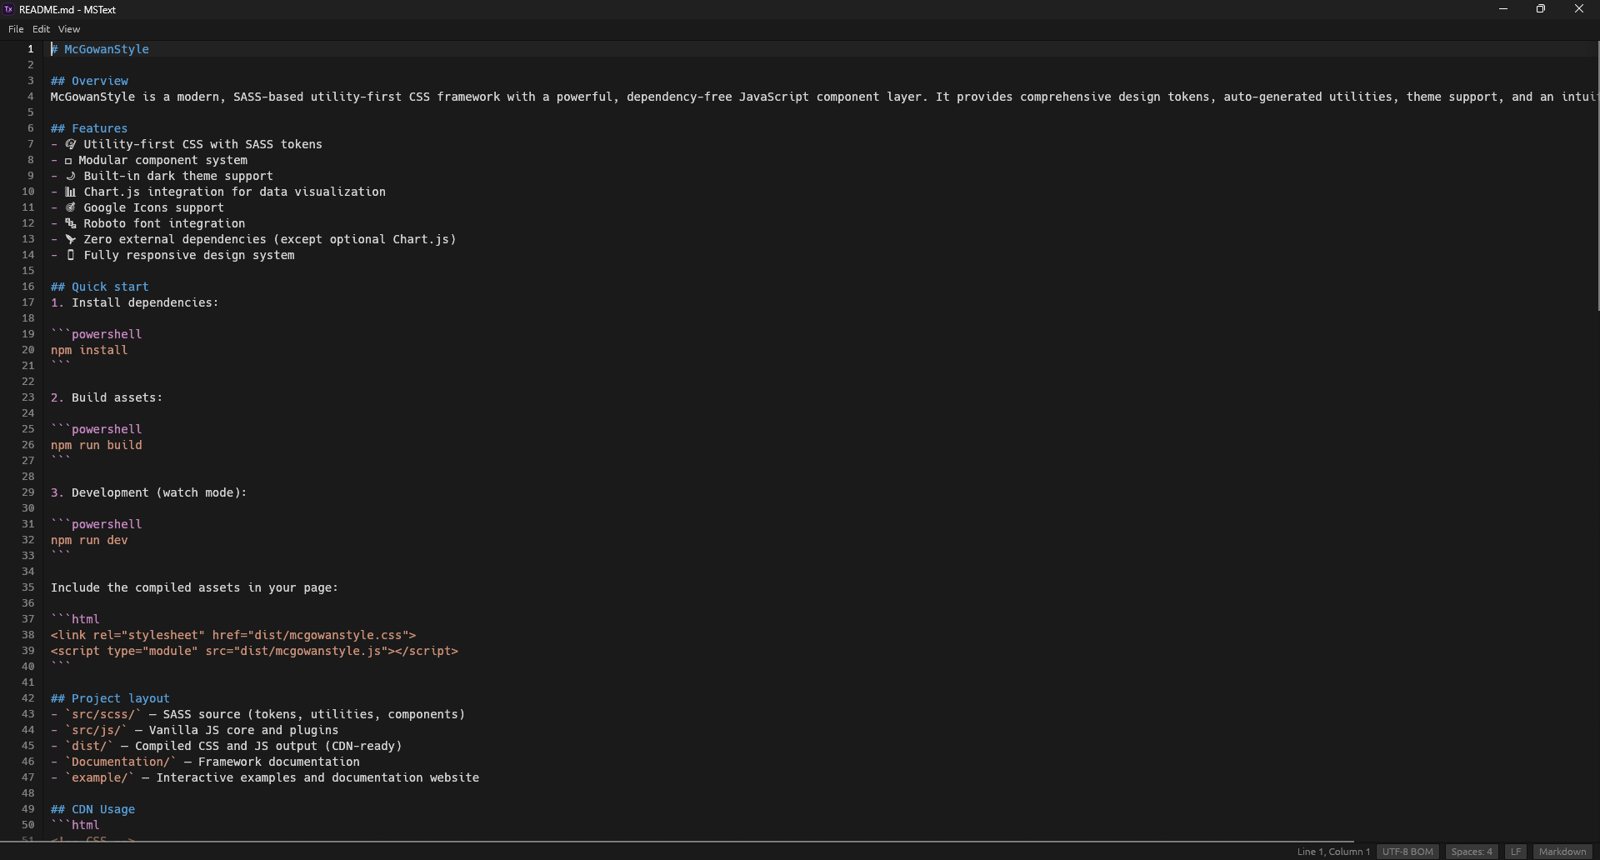This screenshot has width=1600, height=860.
Task: Click the `src/scss/` project layout line
Action: click(x=258, y=715)
